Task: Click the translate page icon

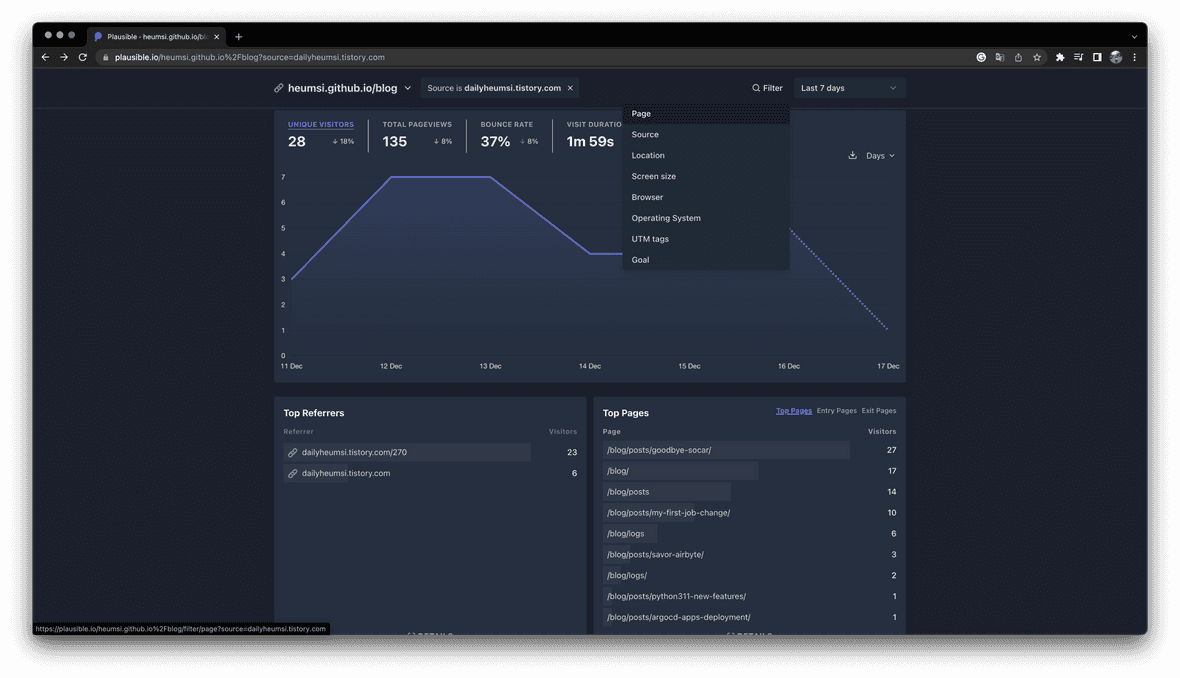Action: tap(999, 57)
